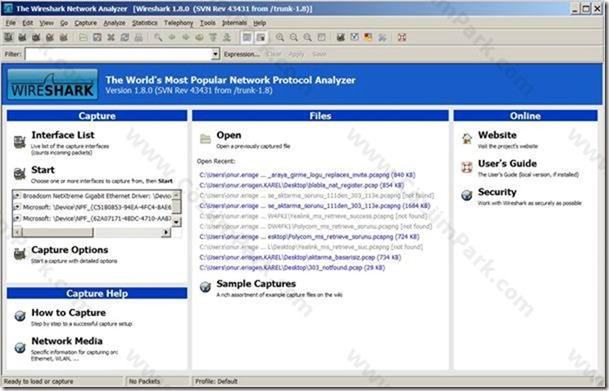Click the Help lifebuoy toolbar icon
The image size is (609, 391).
402,37
